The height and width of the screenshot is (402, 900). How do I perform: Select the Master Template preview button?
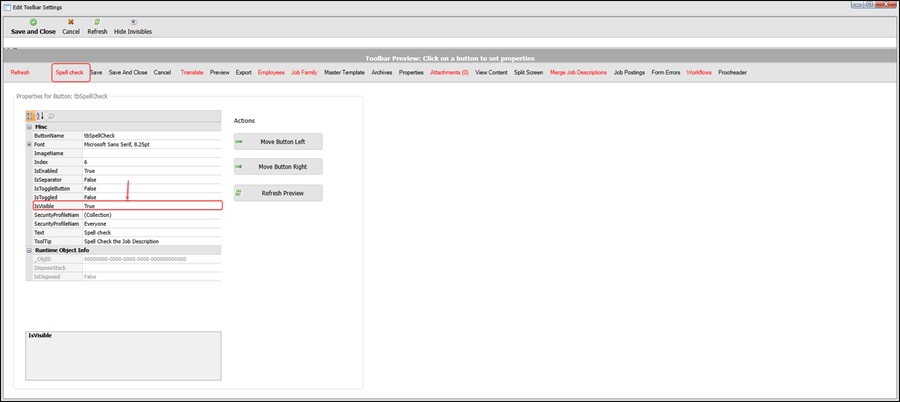coord(344,73)
